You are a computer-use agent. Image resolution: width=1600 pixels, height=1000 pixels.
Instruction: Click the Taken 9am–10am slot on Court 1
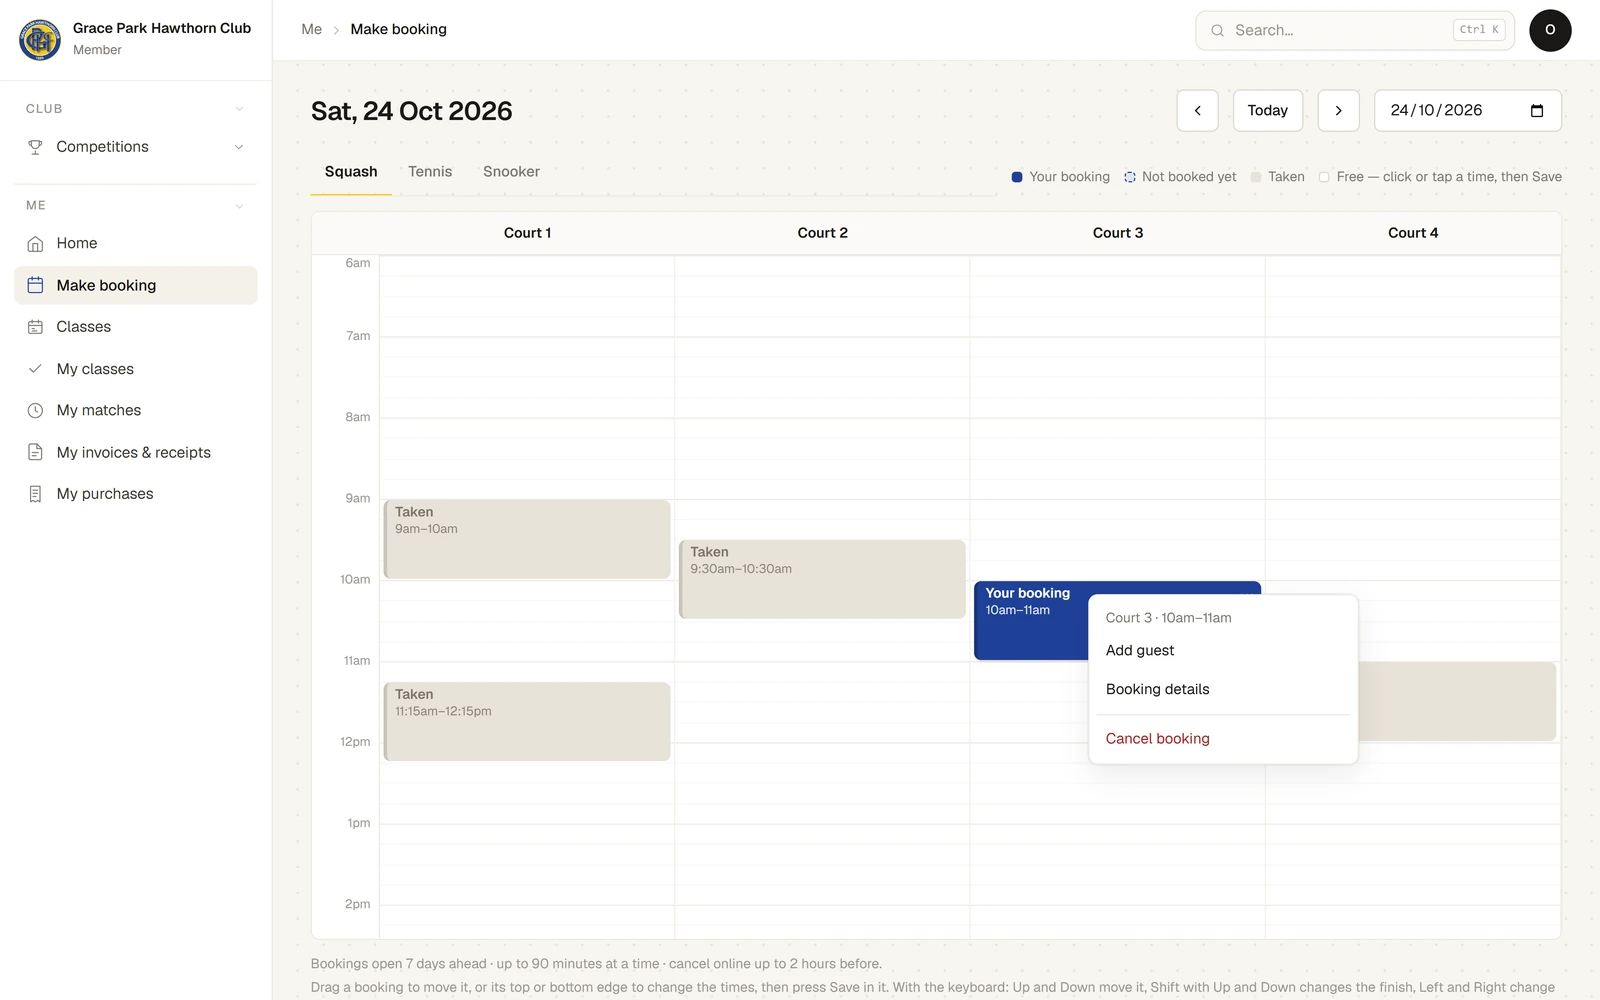527,540
